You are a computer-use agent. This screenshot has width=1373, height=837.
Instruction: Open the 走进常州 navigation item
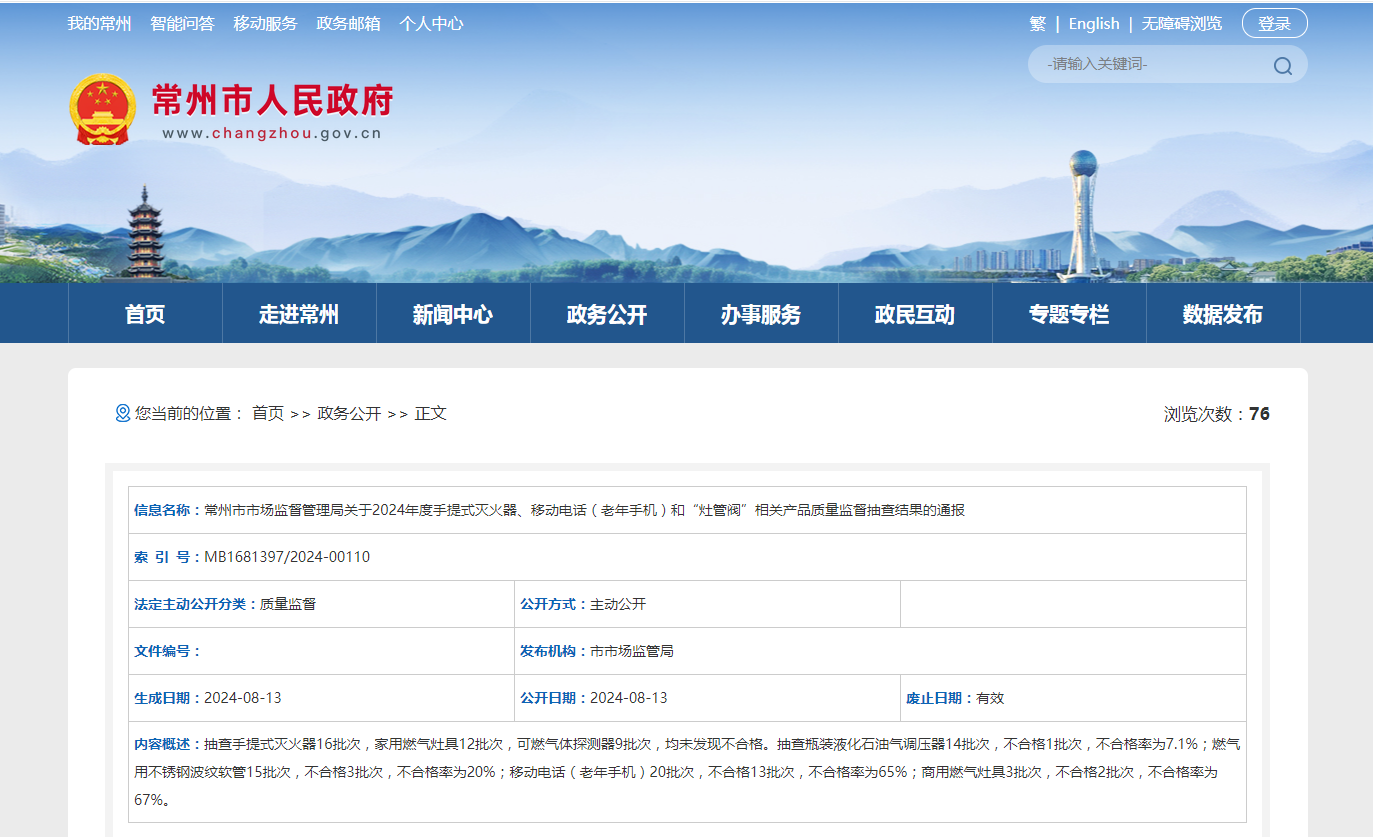[299, 314]
